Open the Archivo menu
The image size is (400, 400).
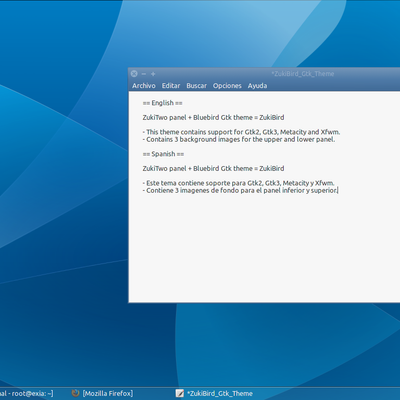pos(144,86)
